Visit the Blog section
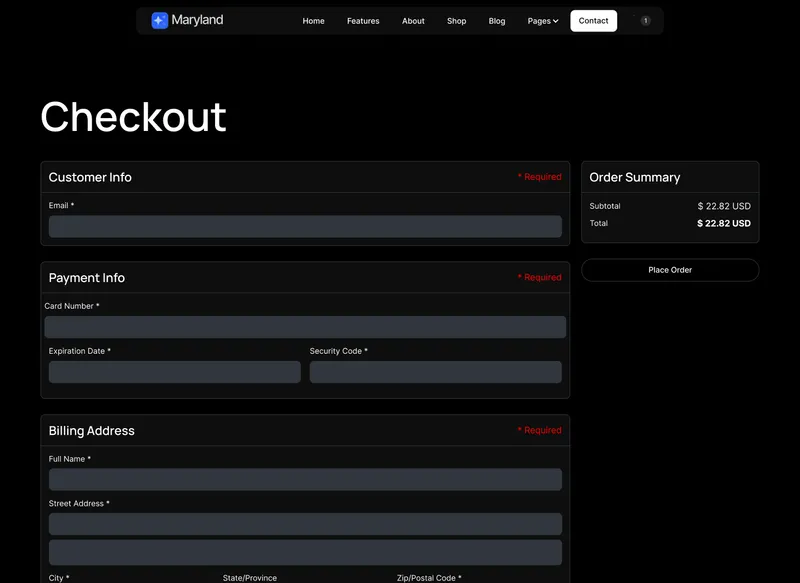Image resolution: width=800 pixels, height=583 pixels. coord(497,20)
